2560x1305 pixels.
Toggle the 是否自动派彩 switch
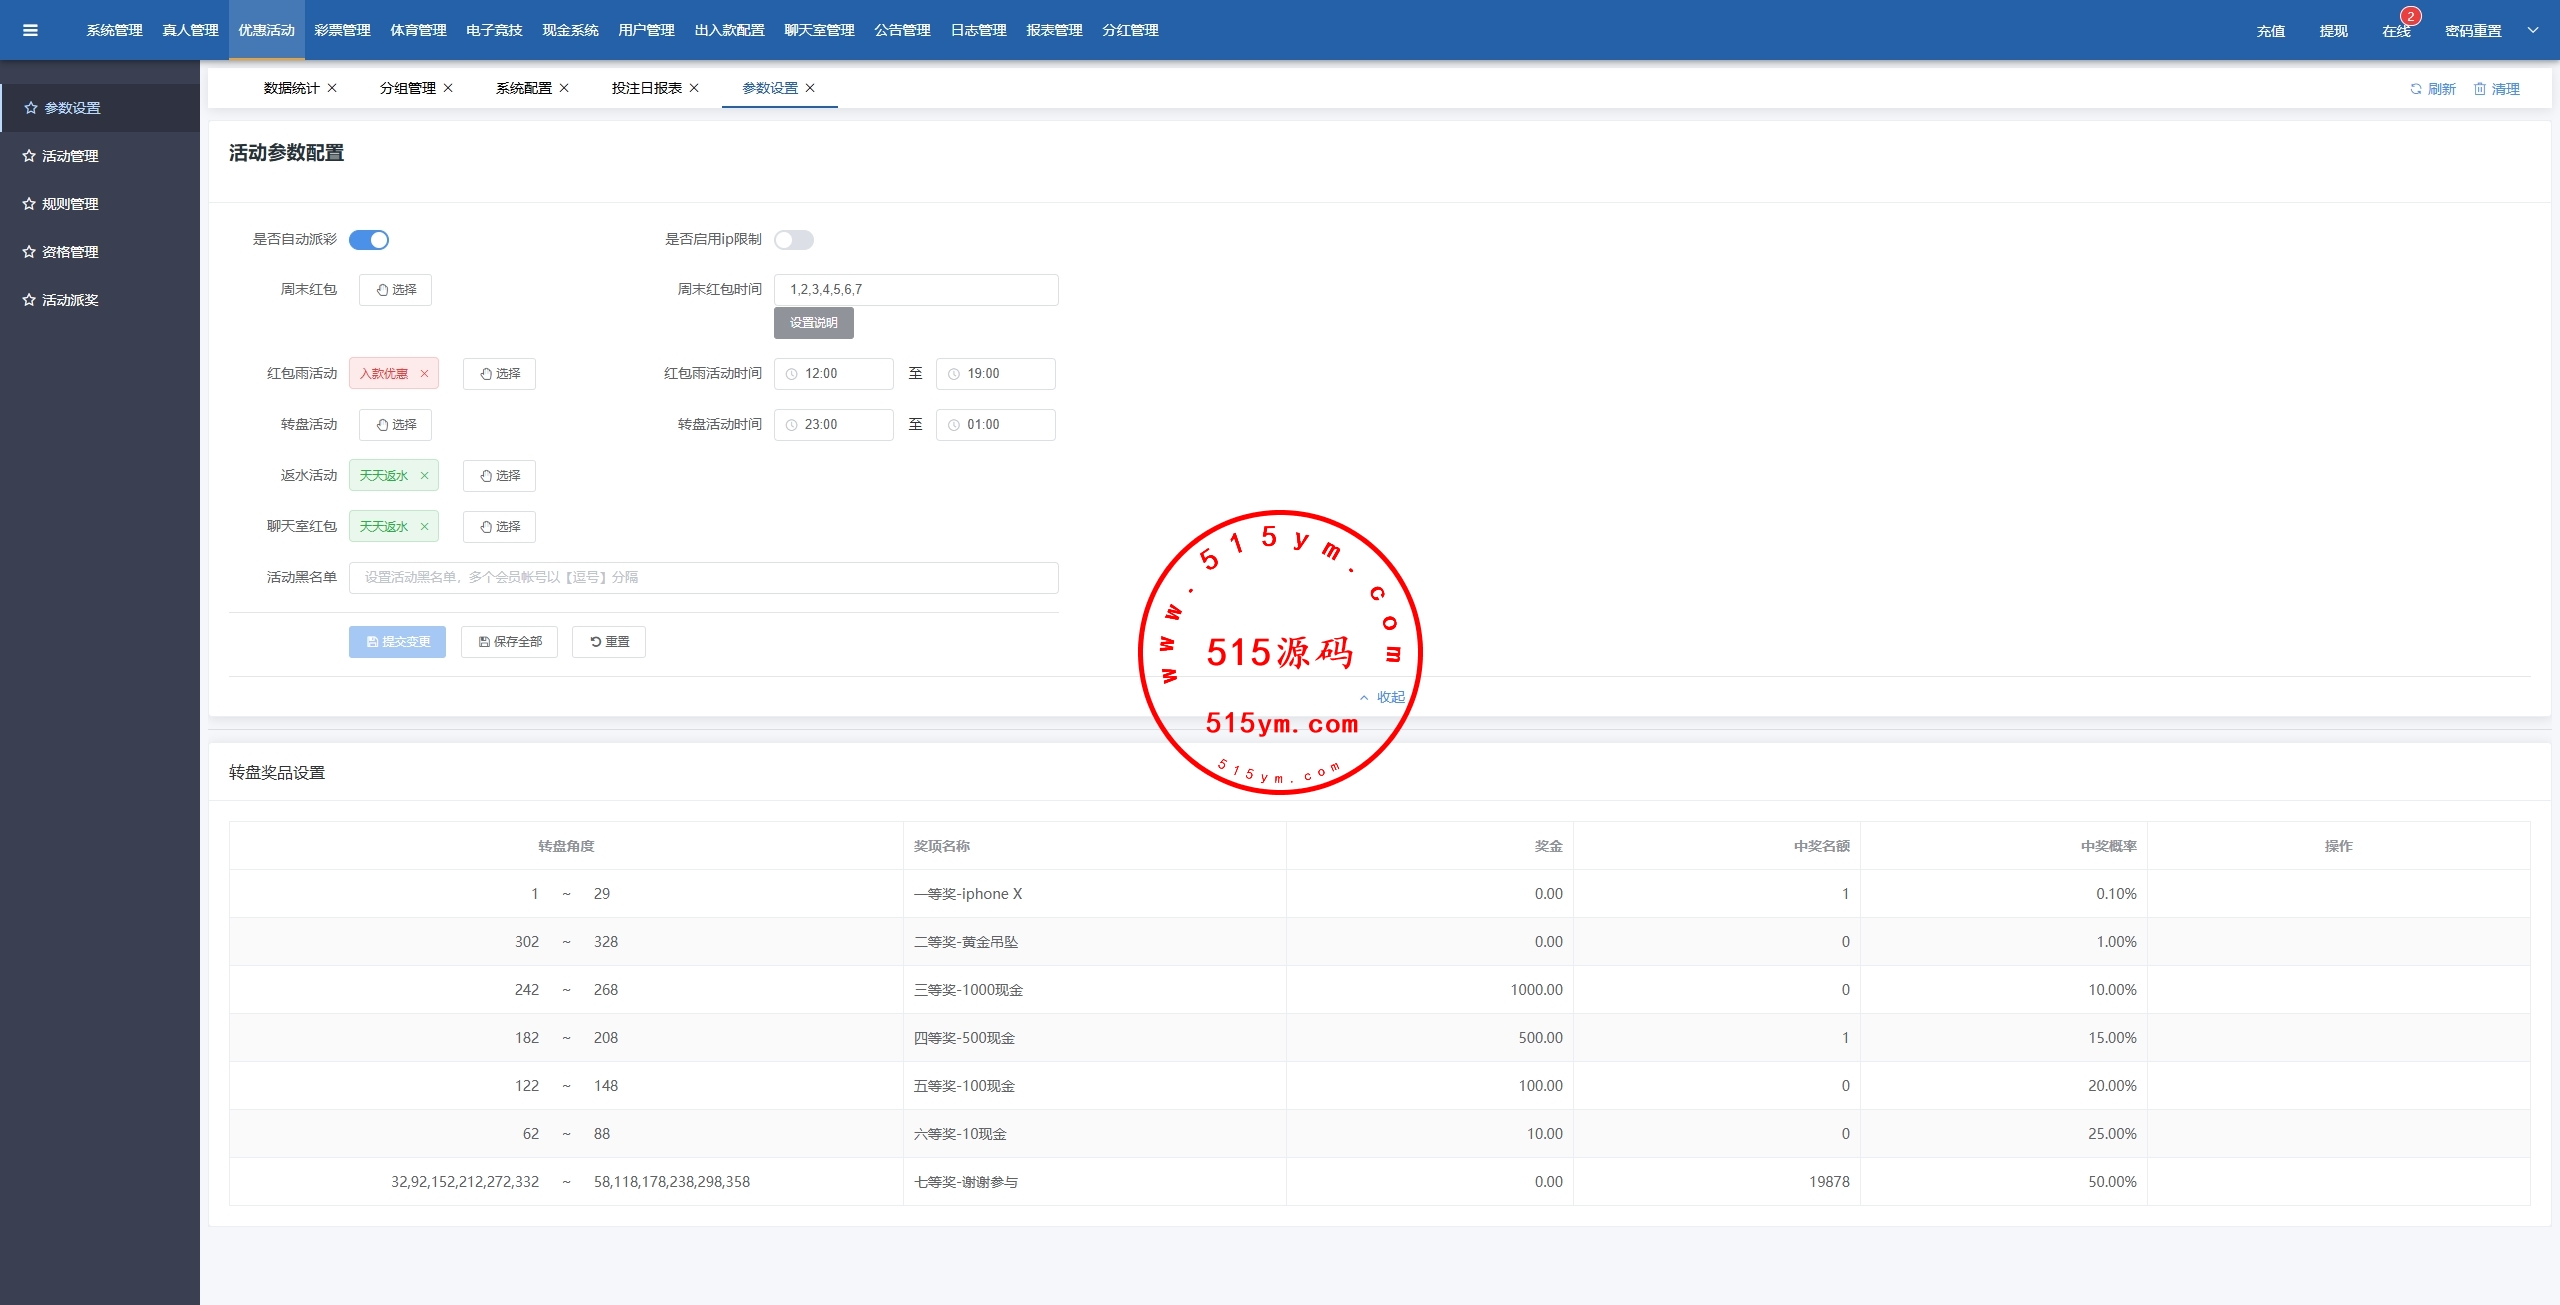369,240
